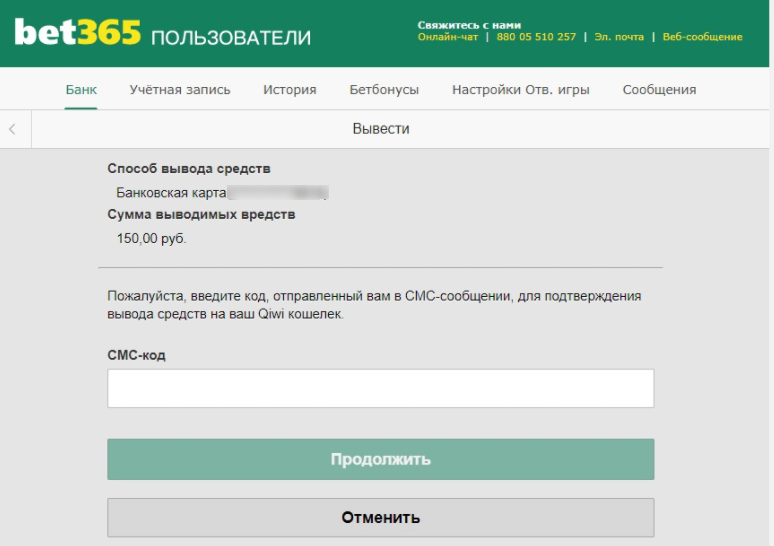The height and width of the screenshot is (546, 774).
Task: Click the 150,00 руб. withdrawal amount
Action: [x=152, y=238]
